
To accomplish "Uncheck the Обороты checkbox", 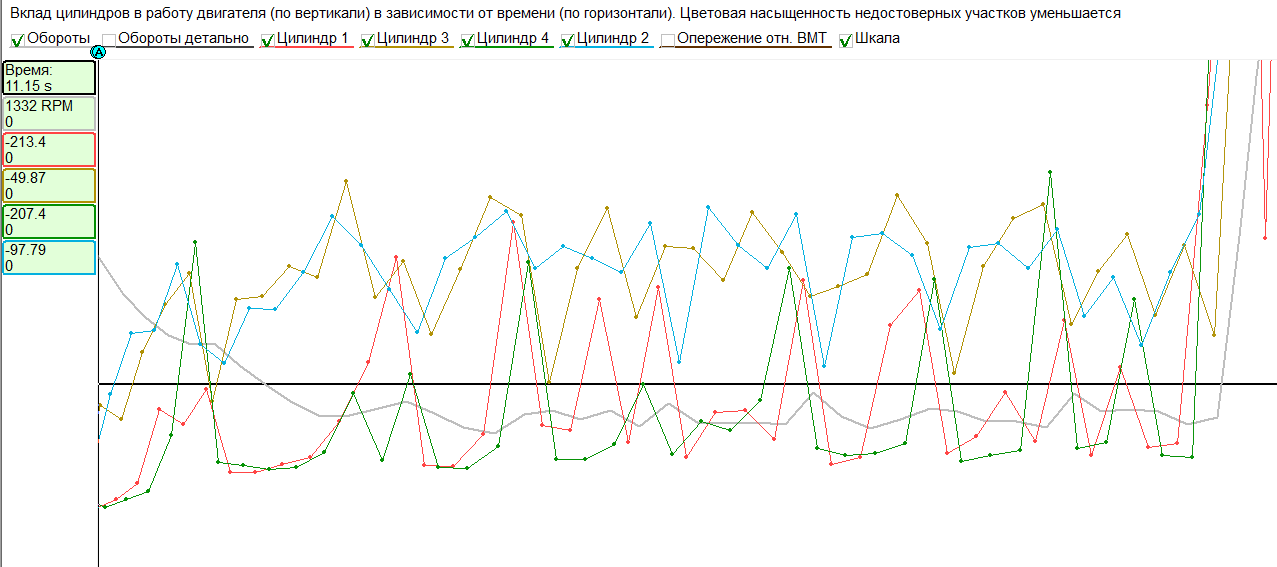I will [18, 40].
